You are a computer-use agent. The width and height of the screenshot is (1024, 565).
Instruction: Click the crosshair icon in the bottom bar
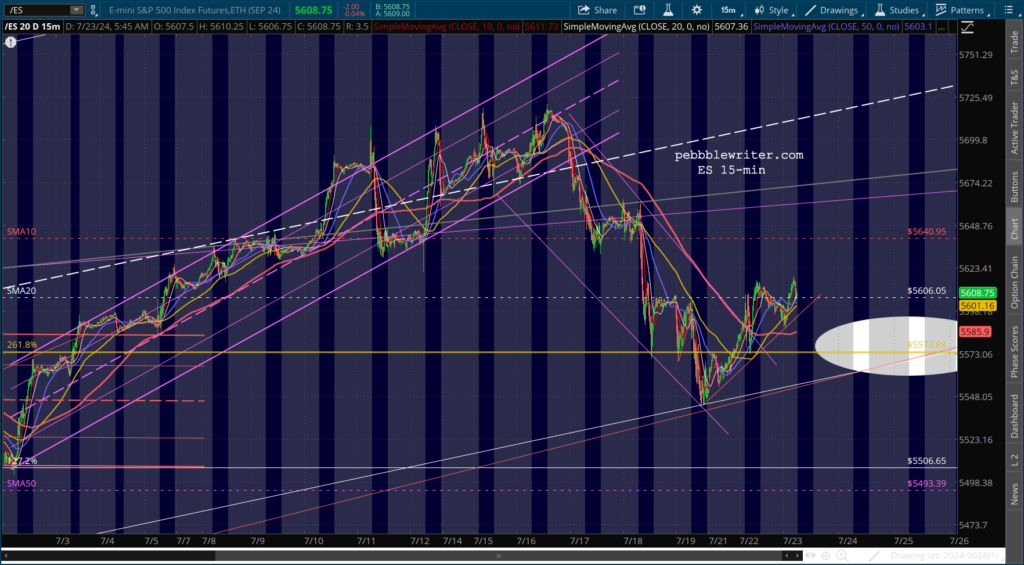(825, 555)
